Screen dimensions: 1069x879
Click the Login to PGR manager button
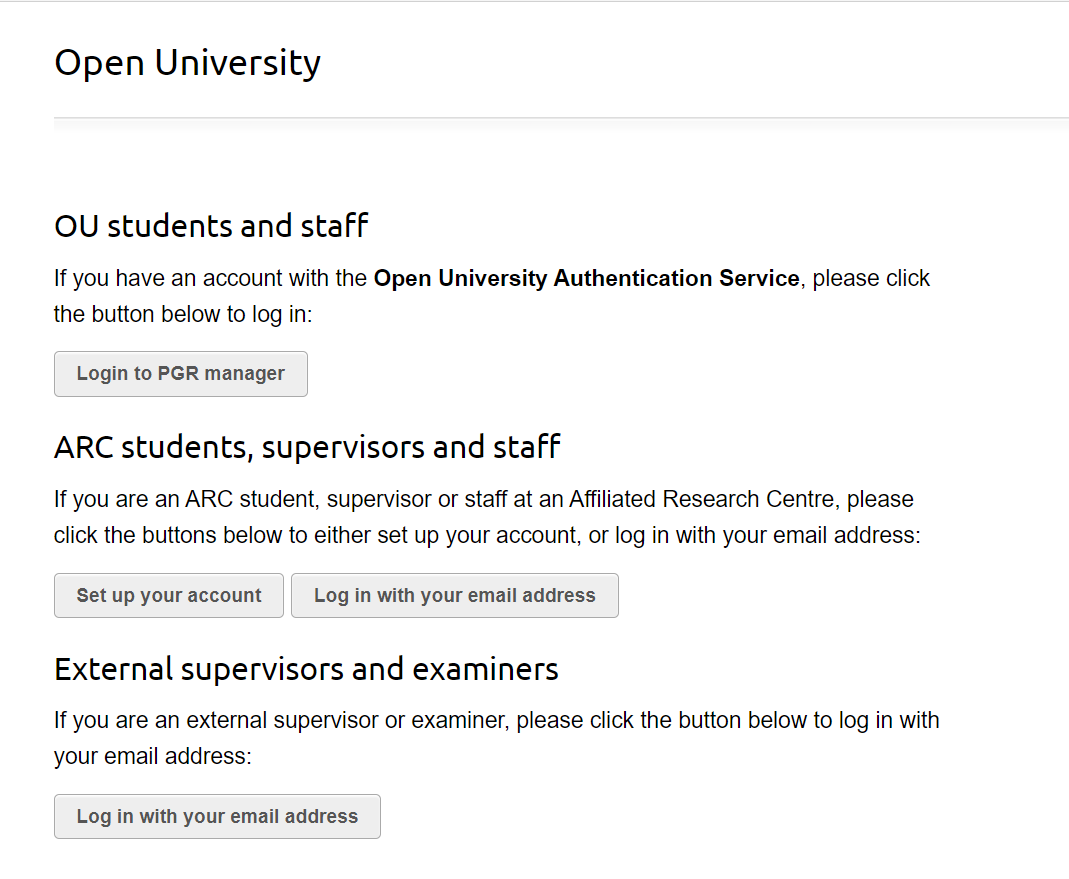(x=181, y=374)
